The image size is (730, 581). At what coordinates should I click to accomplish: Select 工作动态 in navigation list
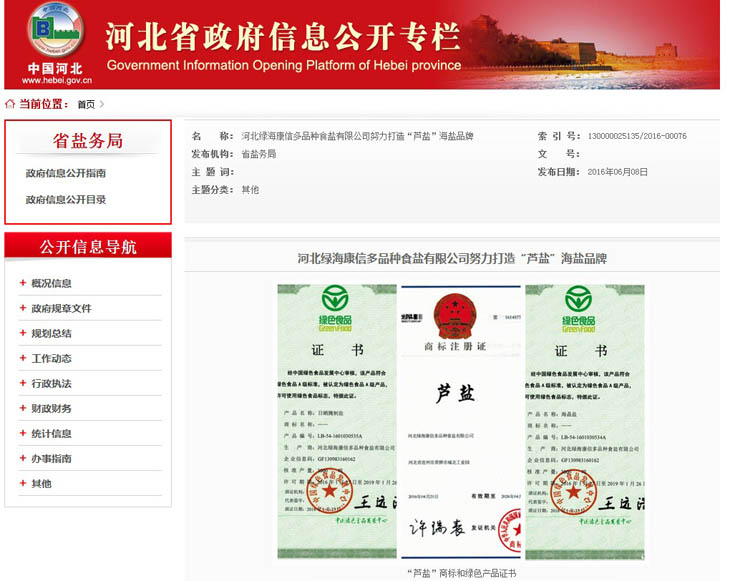click(x=51, y=358)
